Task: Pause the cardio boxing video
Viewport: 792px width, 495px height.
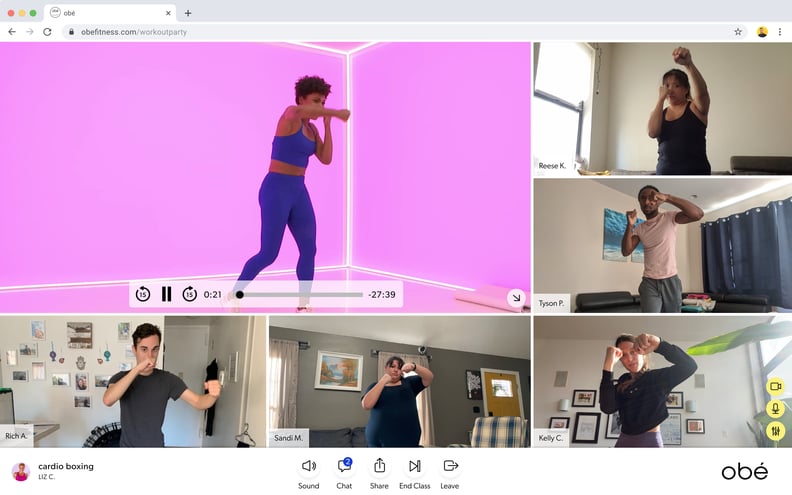Action: (166, 294)
